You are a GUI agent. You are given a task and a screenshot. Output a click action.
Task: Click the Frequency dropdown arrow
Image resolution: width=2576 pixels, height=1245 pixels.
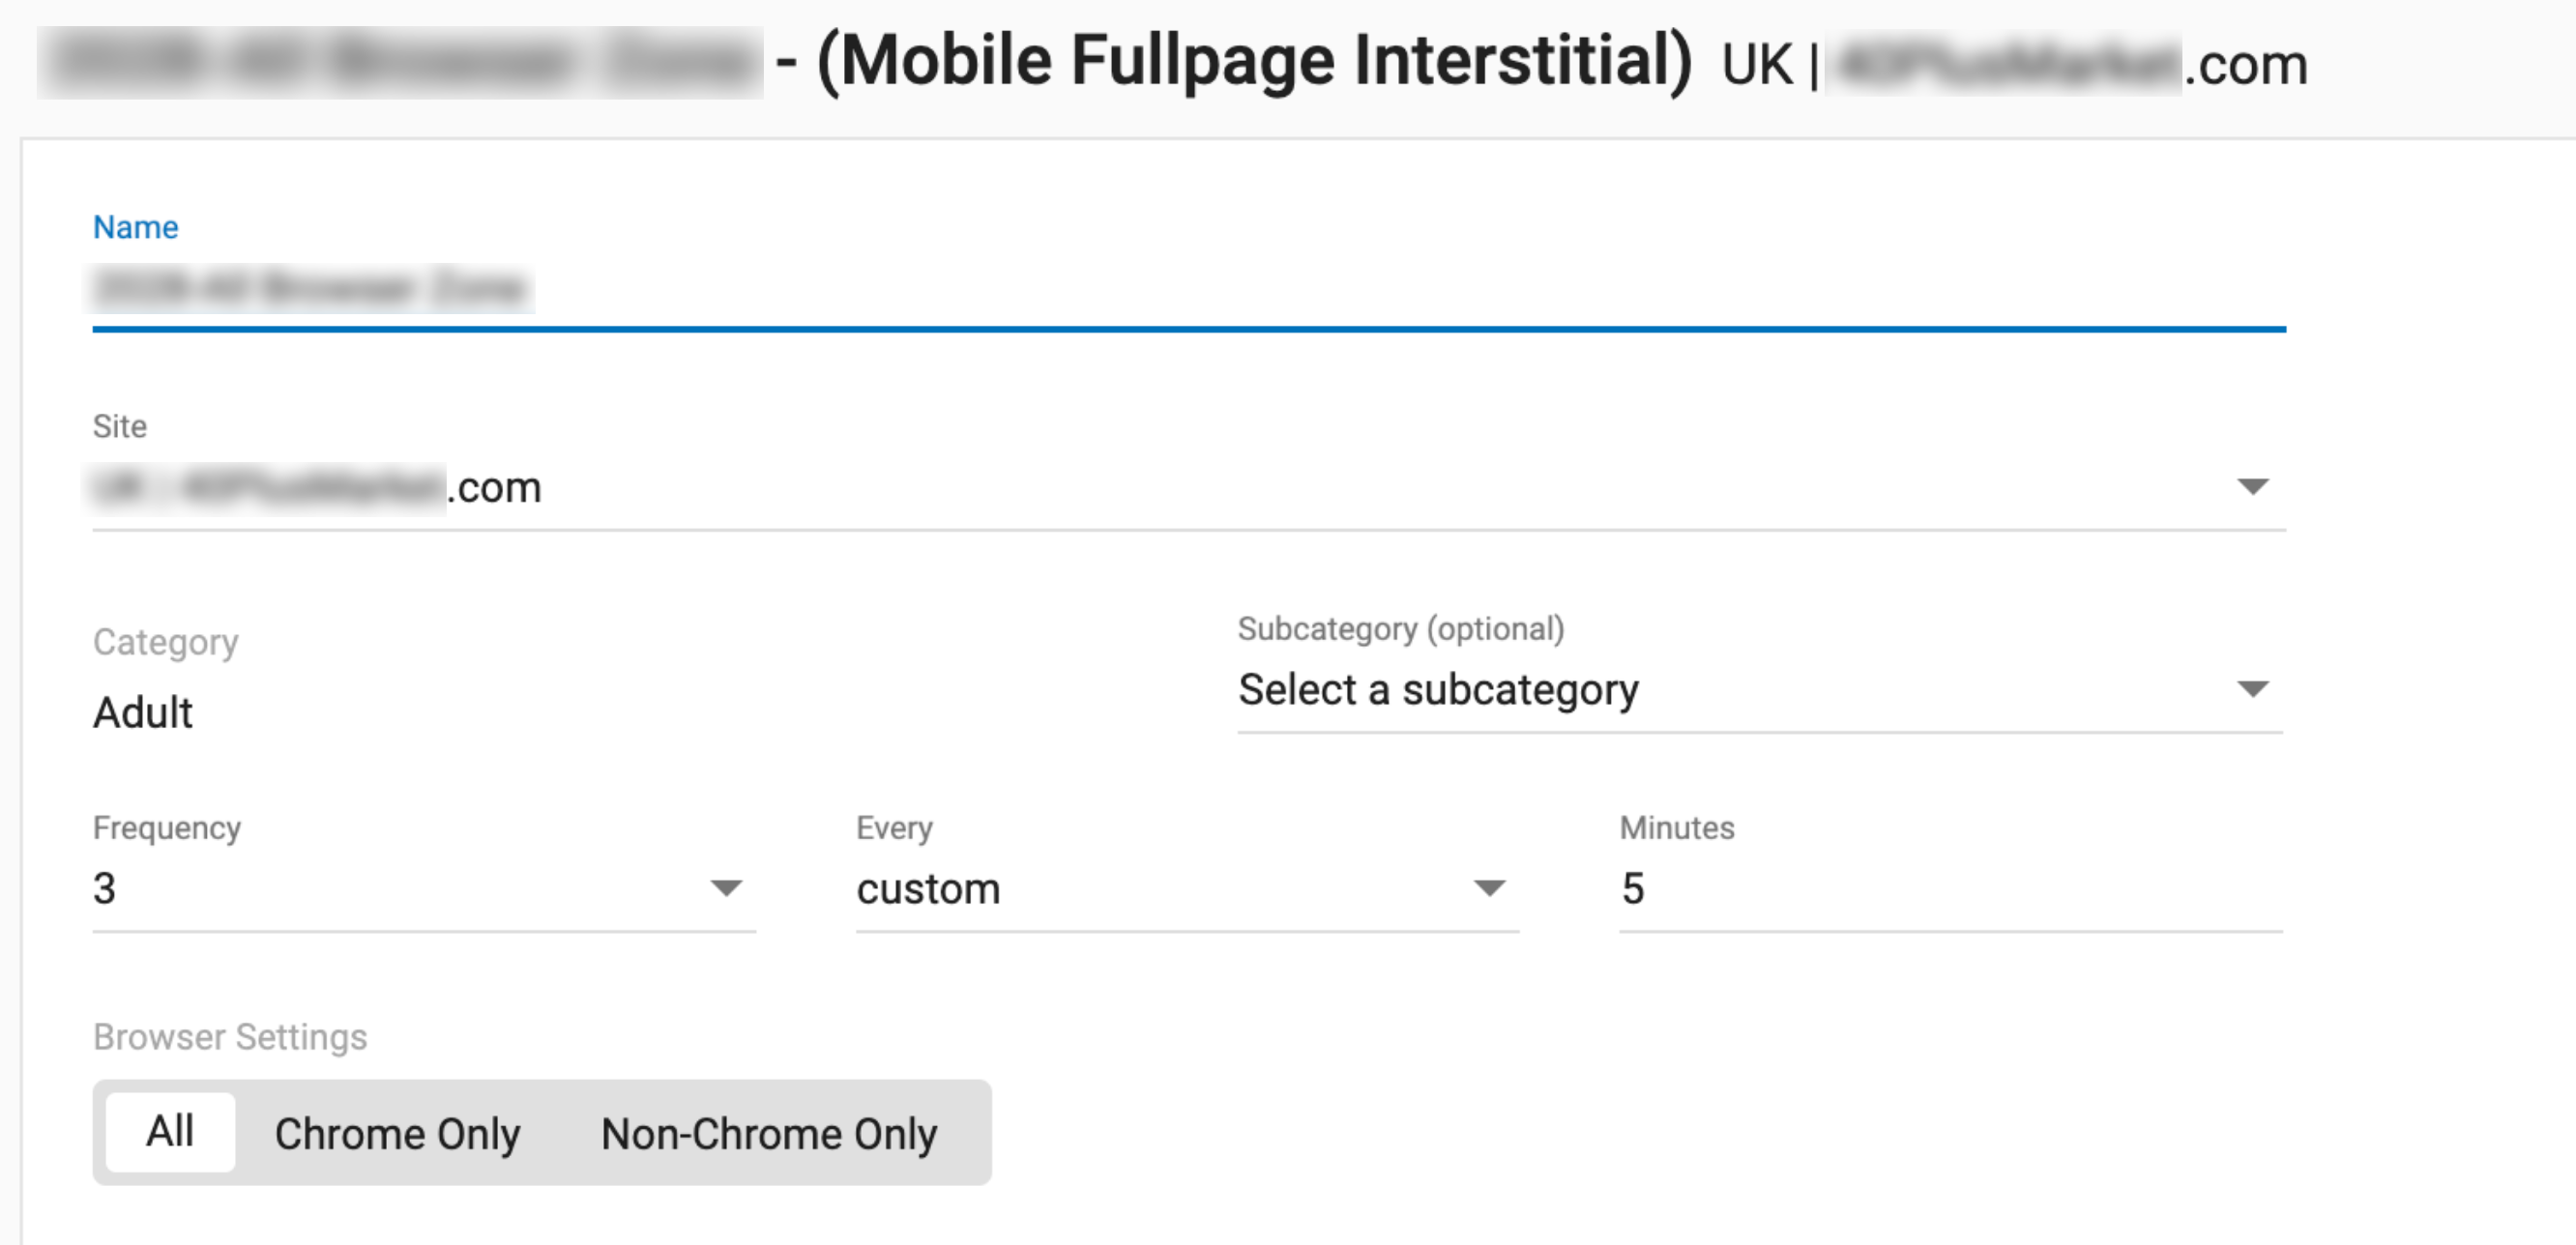point(728,888)
